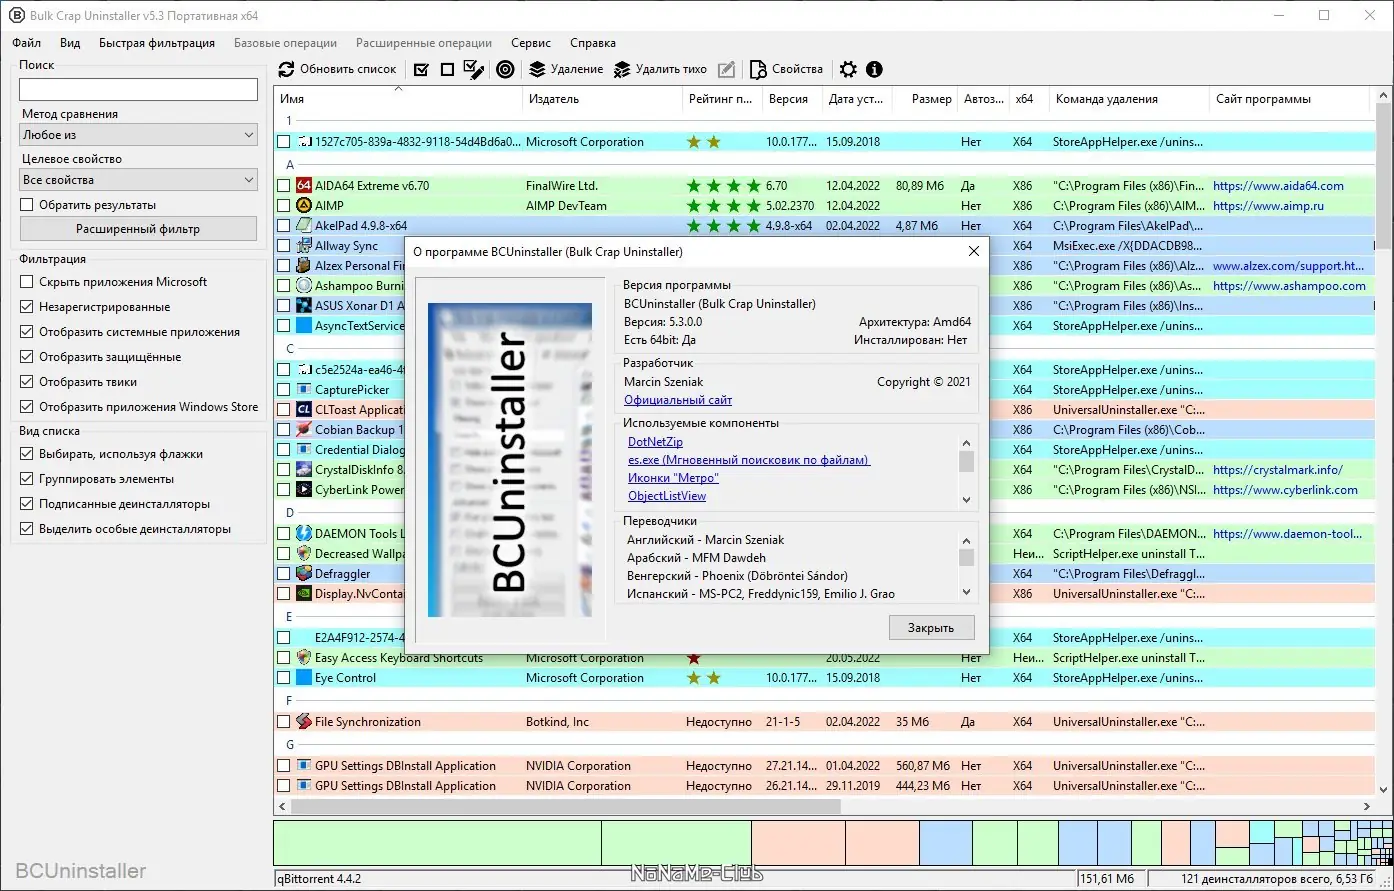The width and height of the screenshot is (1394, 891).
Task: Click the Defraggler icon
Action: coord(304,574)
